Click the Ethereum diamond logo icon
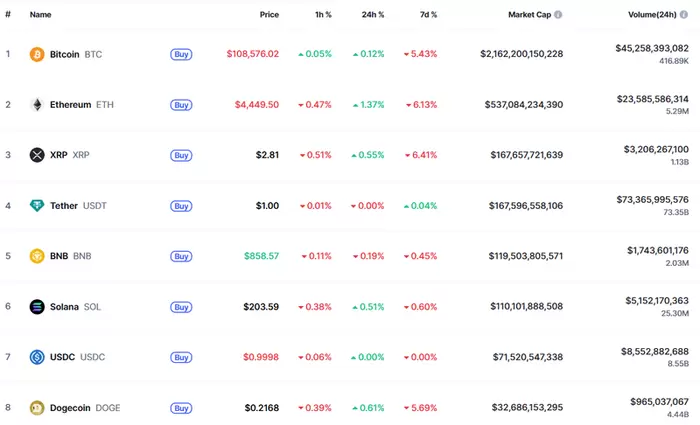700x425 pixels. click(x=37, y=104)
